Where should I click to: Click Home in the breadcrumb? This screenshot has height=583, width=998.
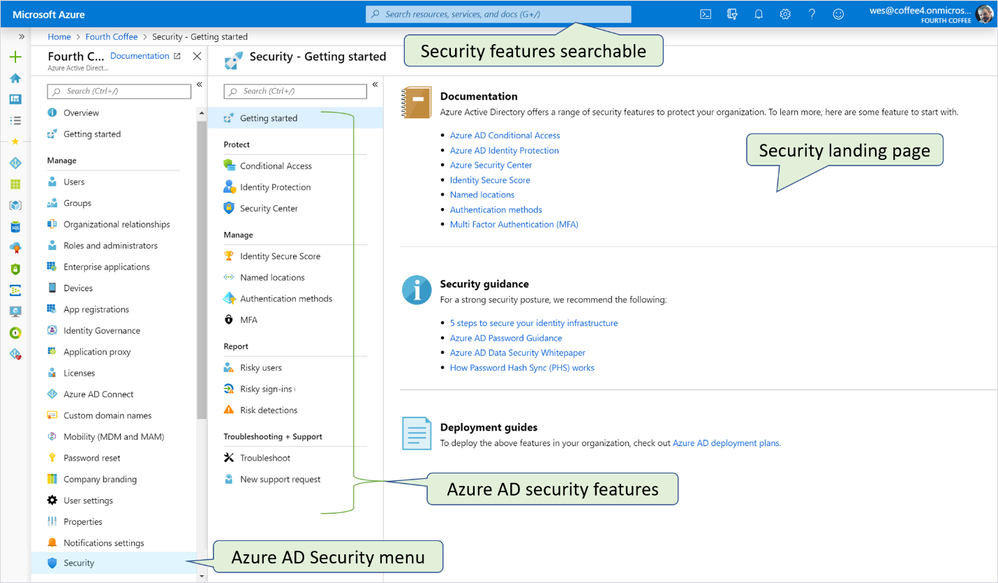(x=59, y=36)
